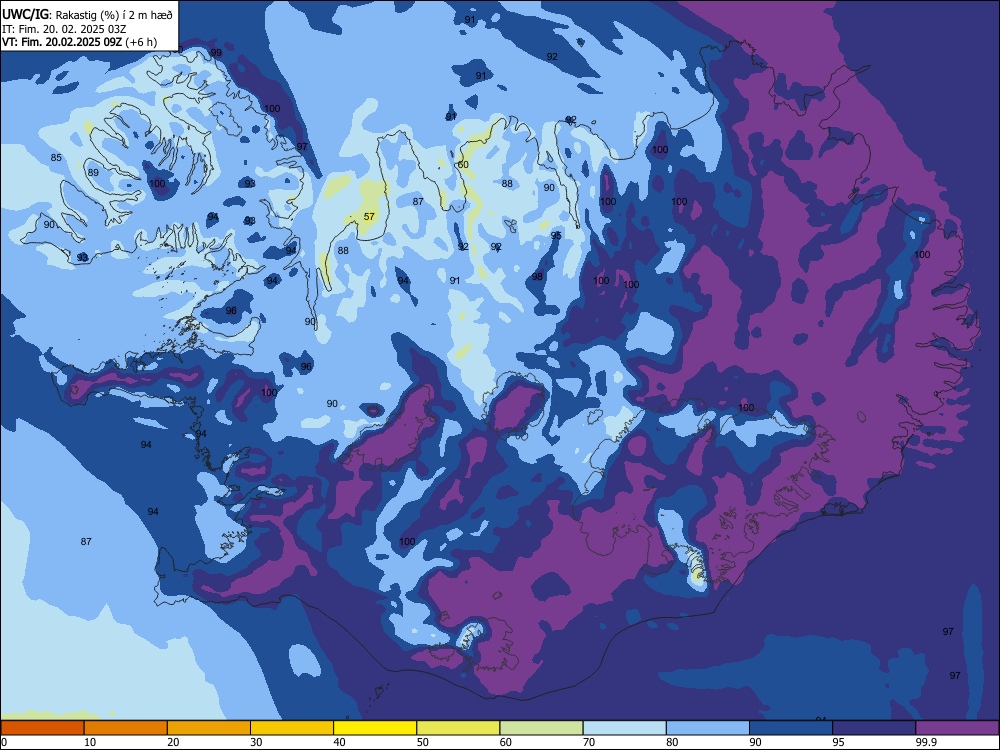Click the orange 10–20 legend swatch

pos(126,728)
